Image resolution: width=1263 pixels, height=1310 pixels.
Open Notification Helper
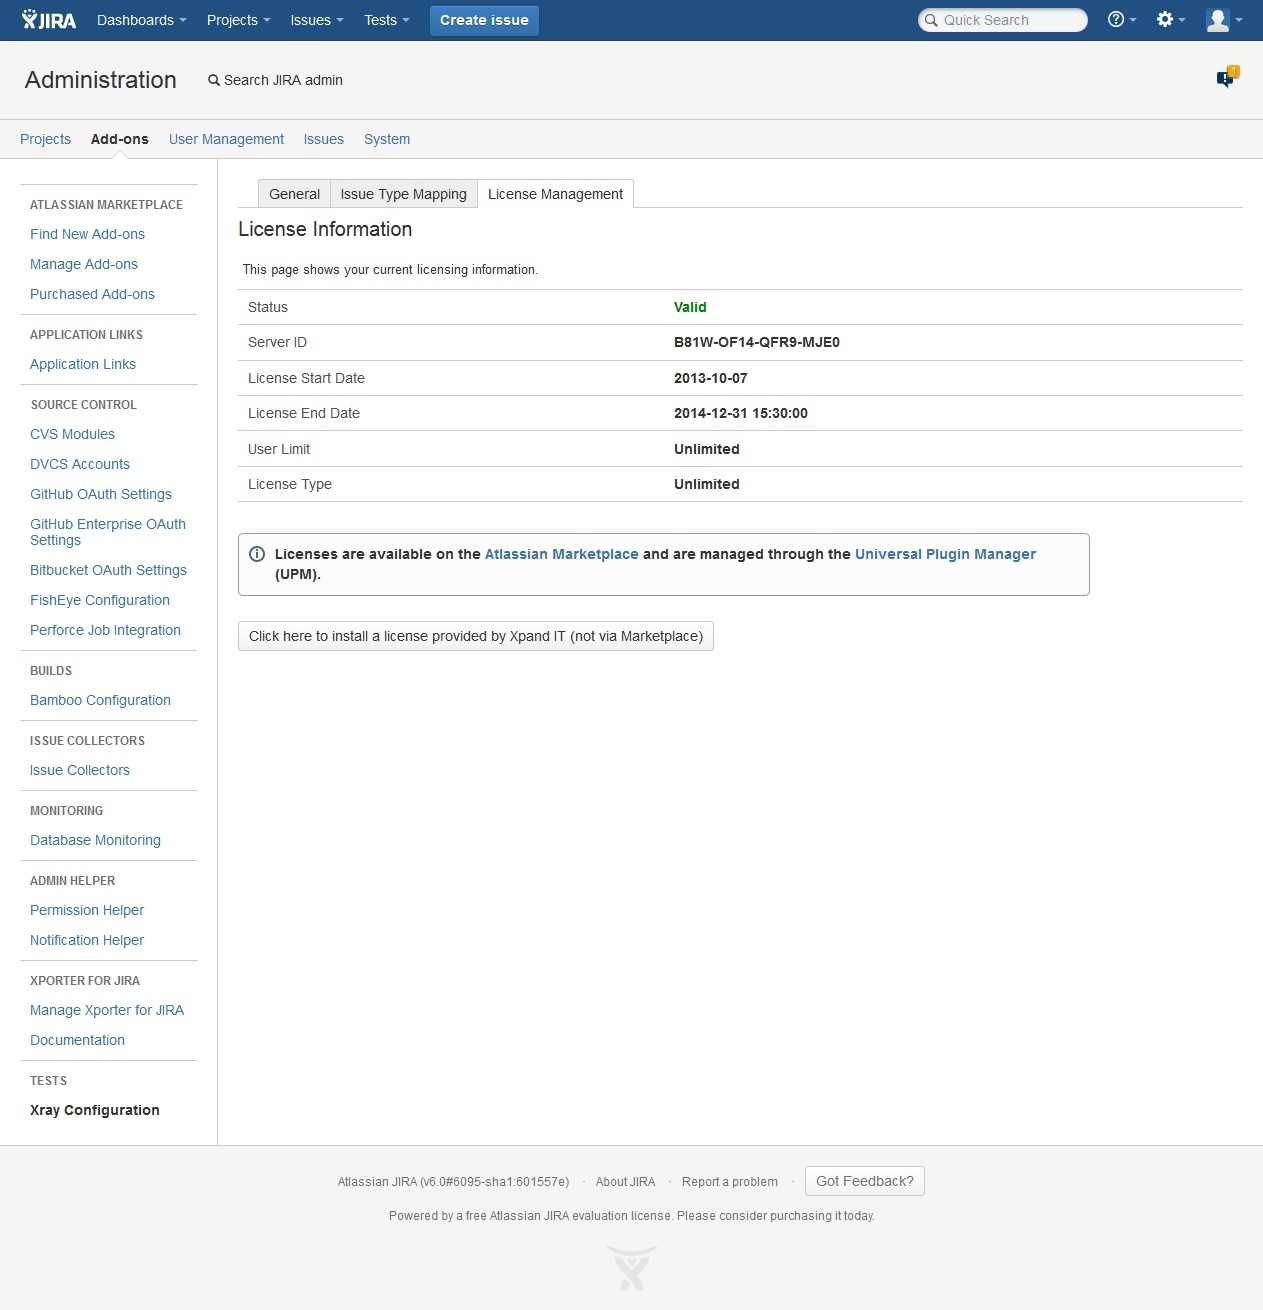tap(87, 940)
